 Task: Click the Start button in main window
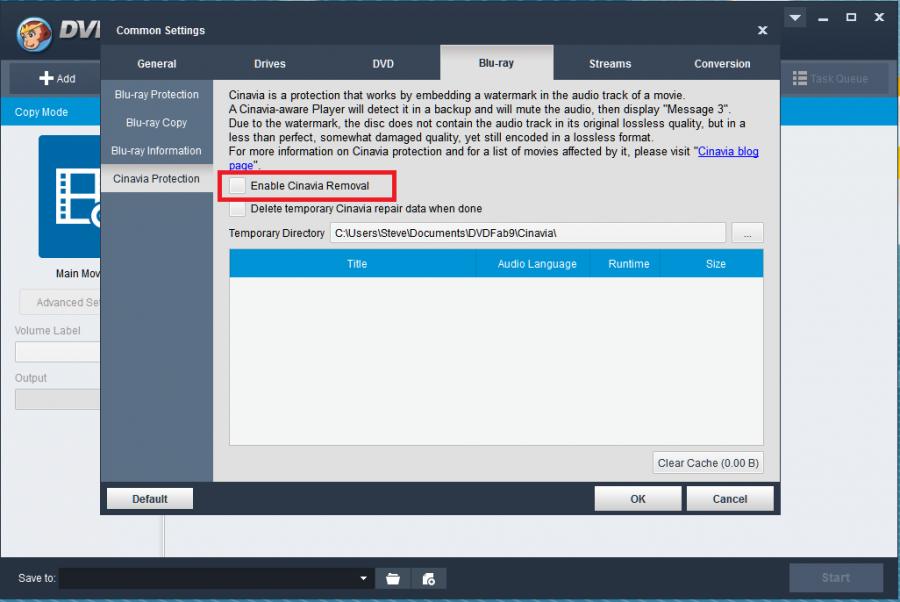click(836, 578)
